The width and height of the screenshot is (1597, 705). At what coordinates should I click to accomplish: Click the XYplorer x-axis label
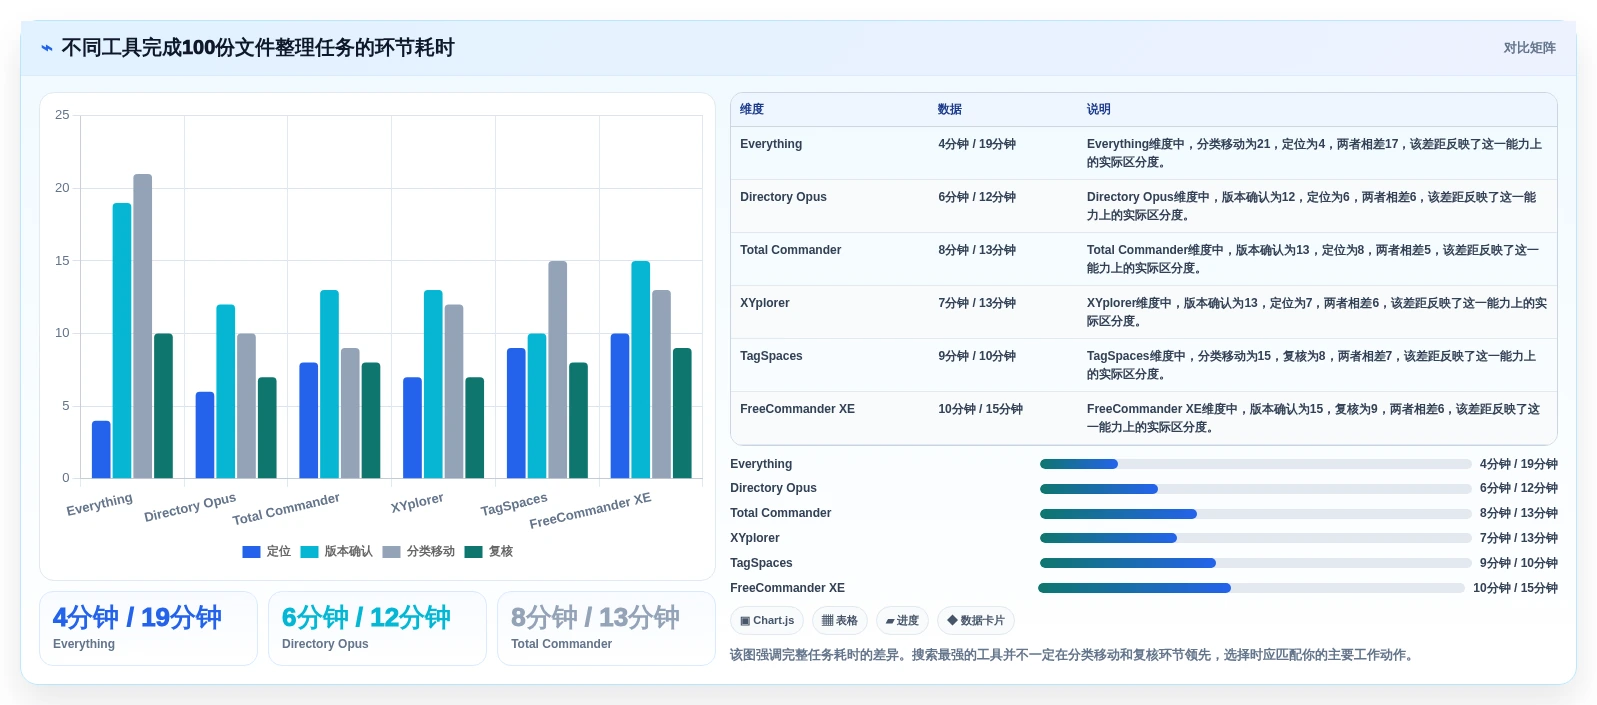tap(417, 503)
